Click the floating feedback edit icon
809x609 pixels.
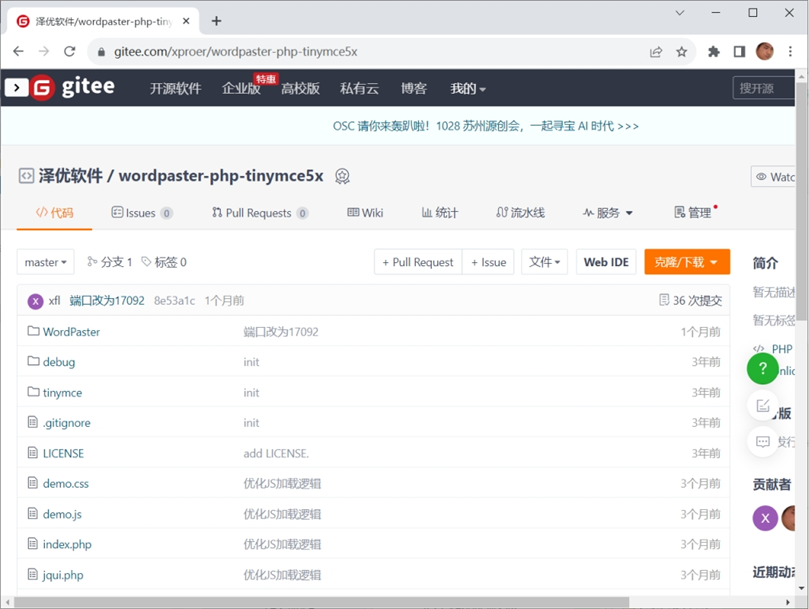[763, 406]
